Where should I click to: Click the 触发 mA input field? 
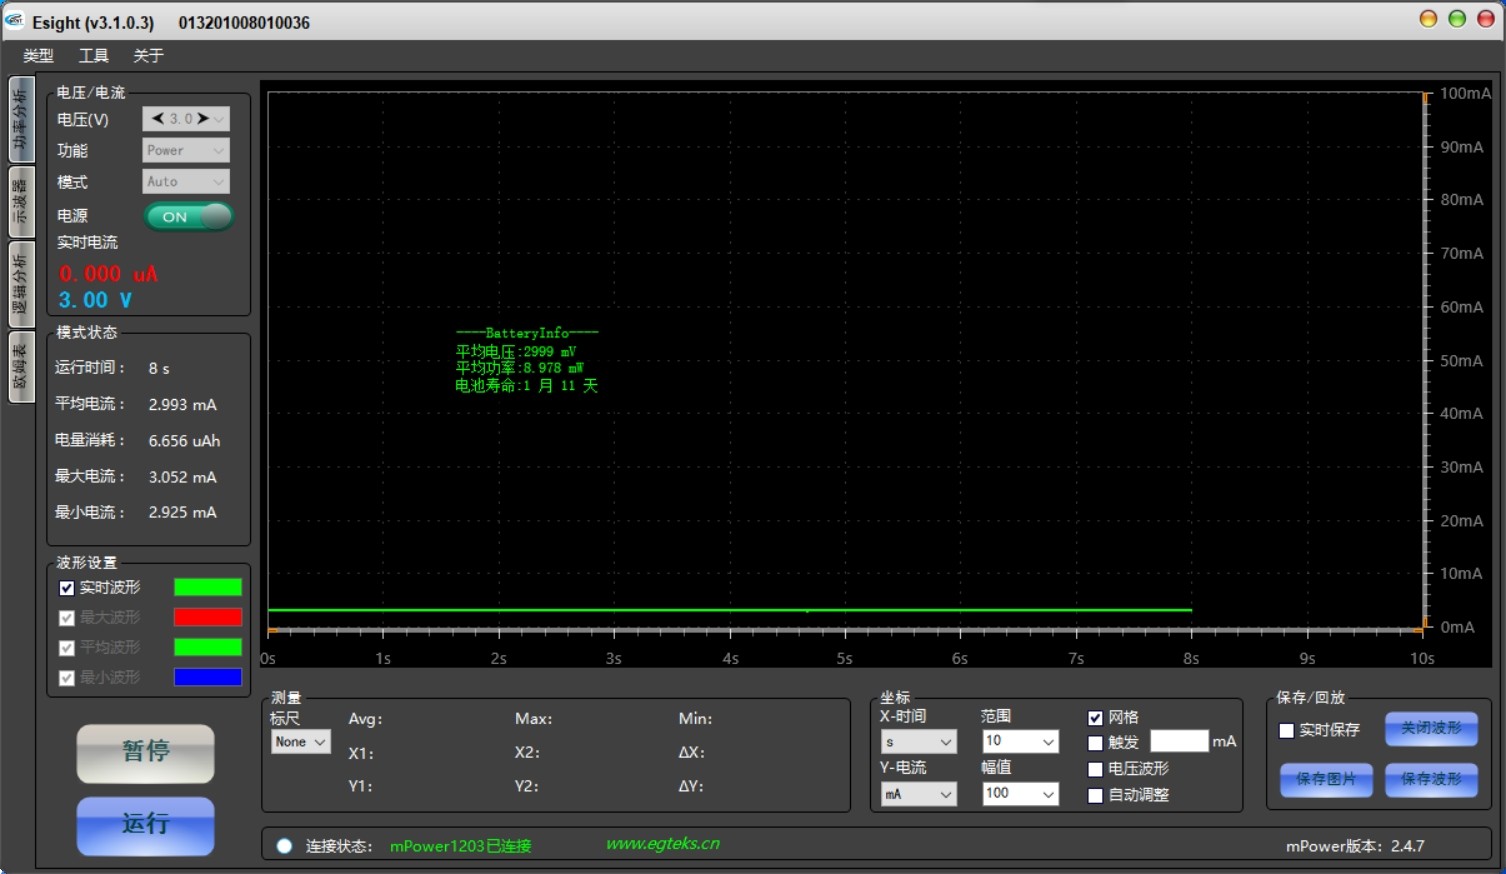point(1179,741)
